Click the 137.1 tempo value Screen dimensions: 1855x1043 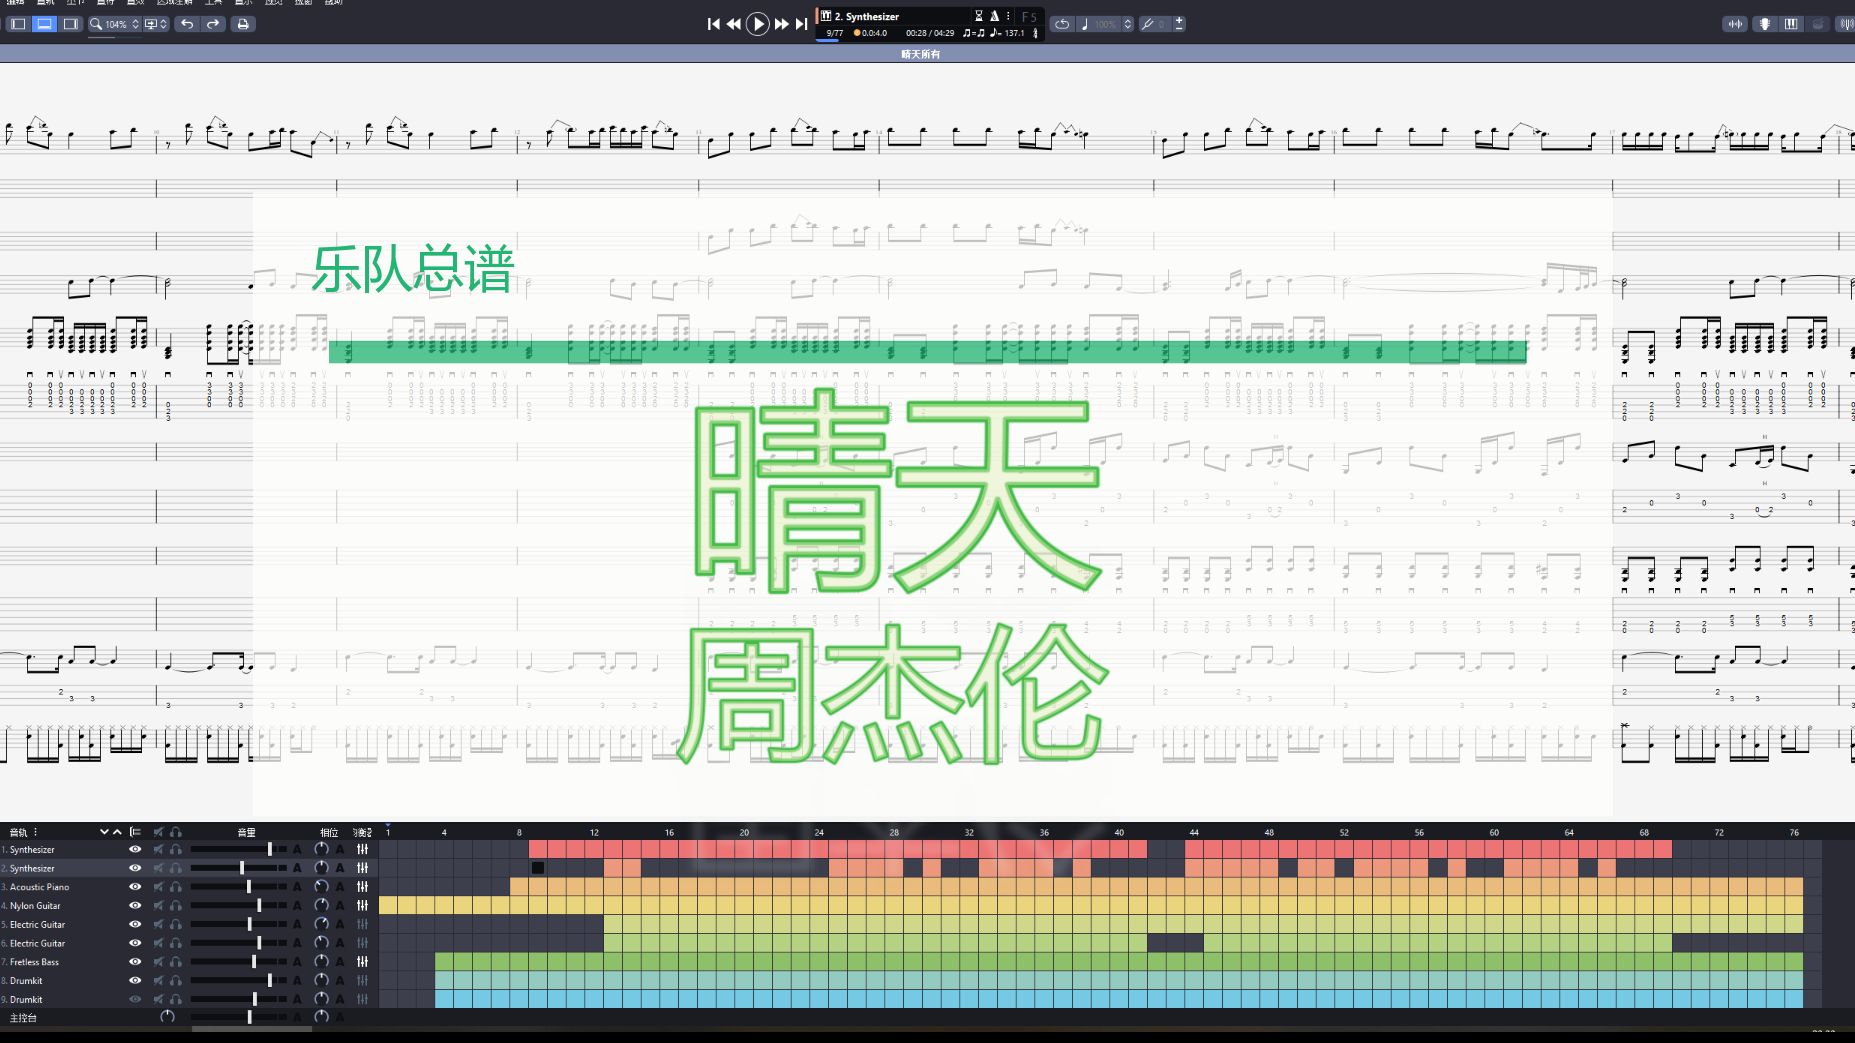[x=1014, y=33]
